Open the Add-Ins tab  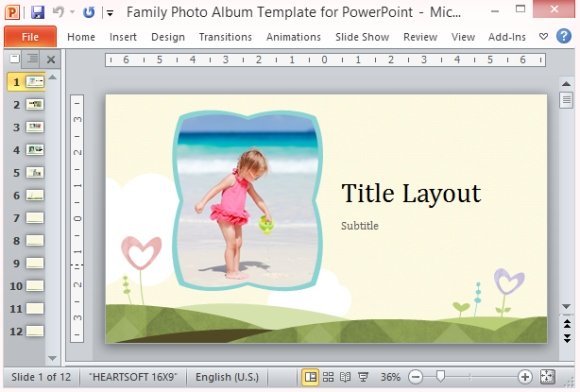pos(507,37)
